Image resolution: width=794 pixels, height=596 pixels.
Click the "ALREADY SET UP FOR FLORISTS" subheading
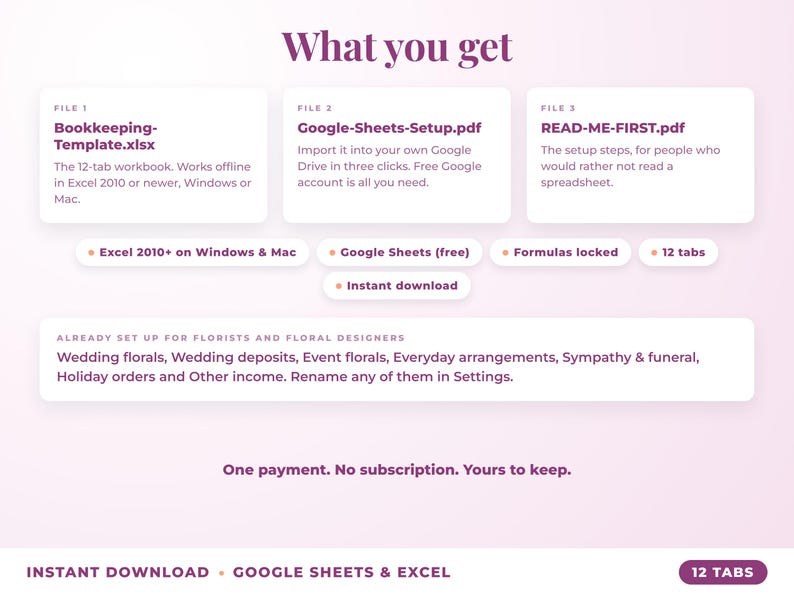pyautogui.click(x=231, y=338)
